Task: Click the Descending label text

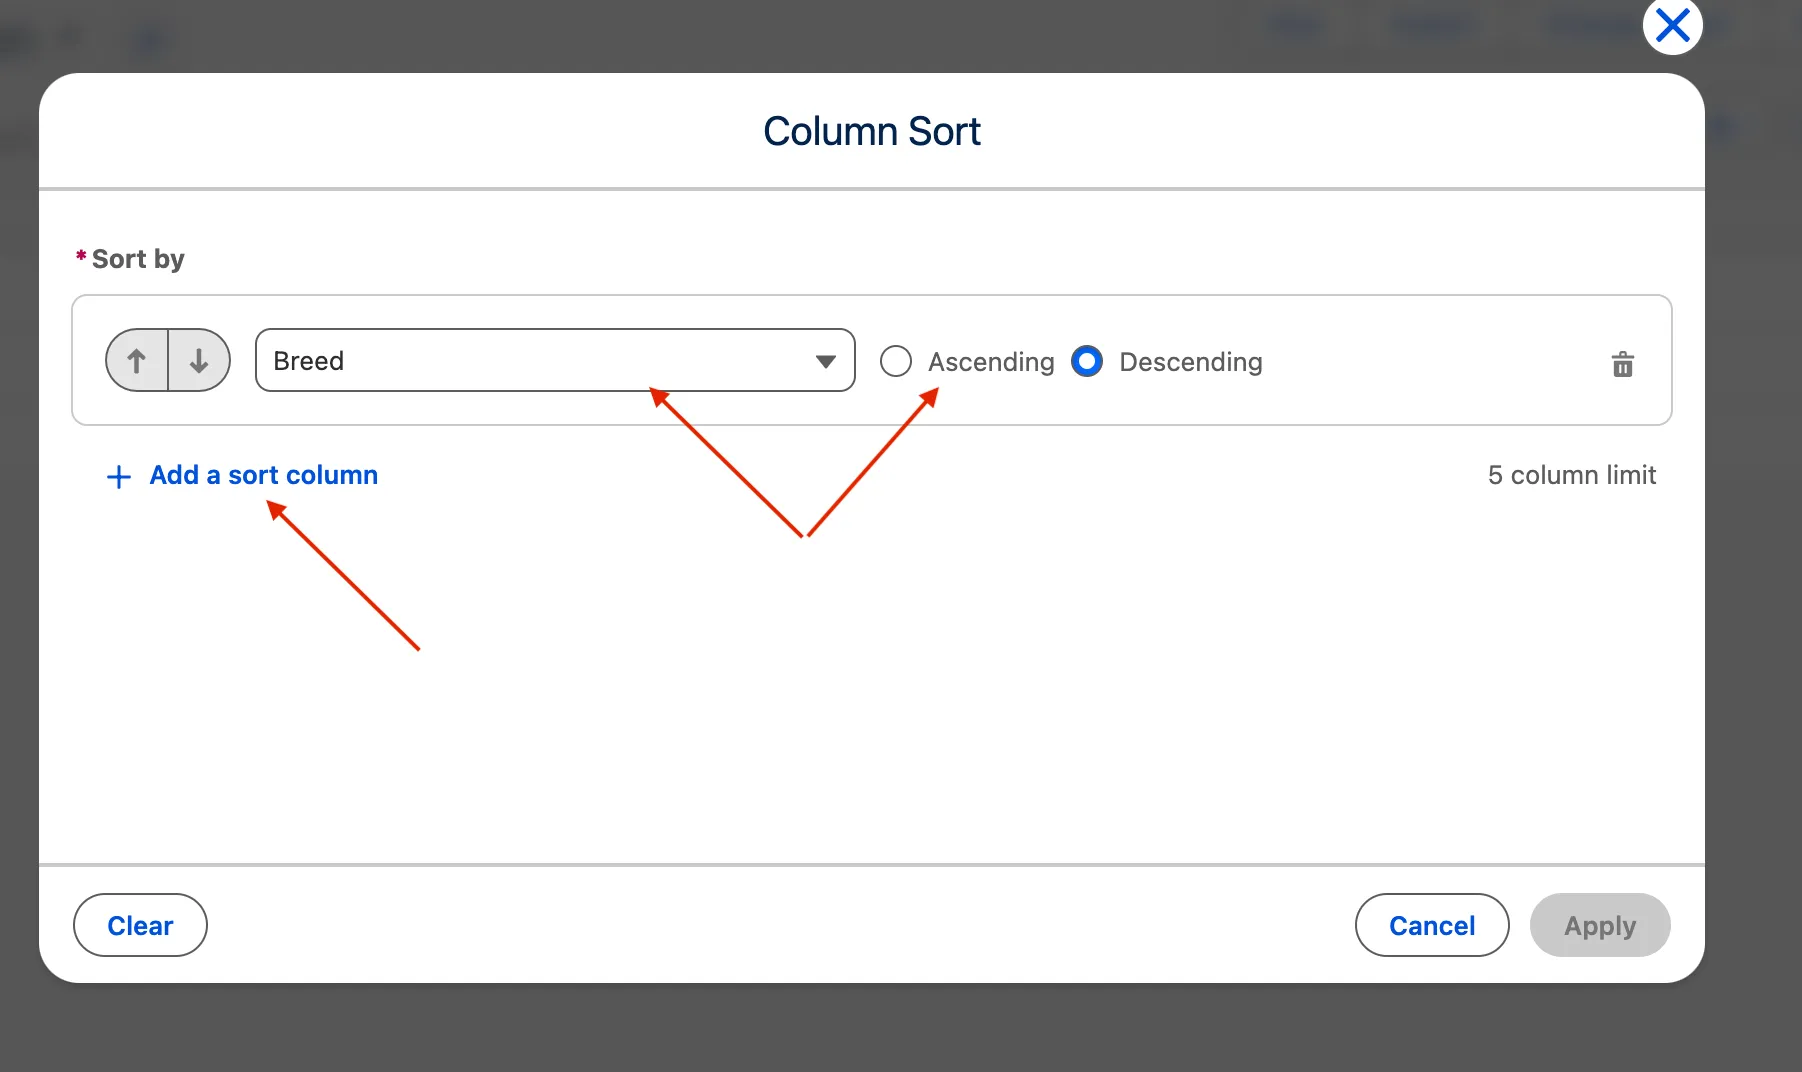Action: click(1190, 362)
